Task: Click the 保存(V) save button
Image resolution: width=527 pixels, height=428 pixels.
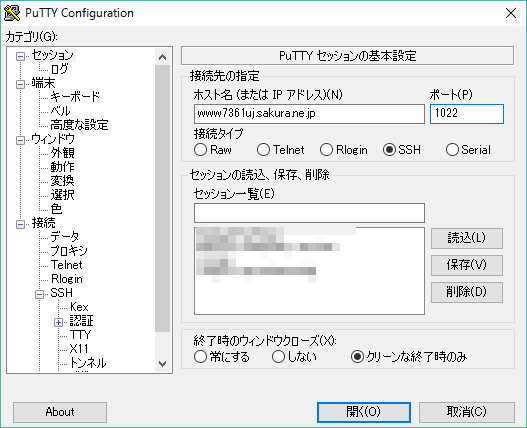Action: coord(467,265)
